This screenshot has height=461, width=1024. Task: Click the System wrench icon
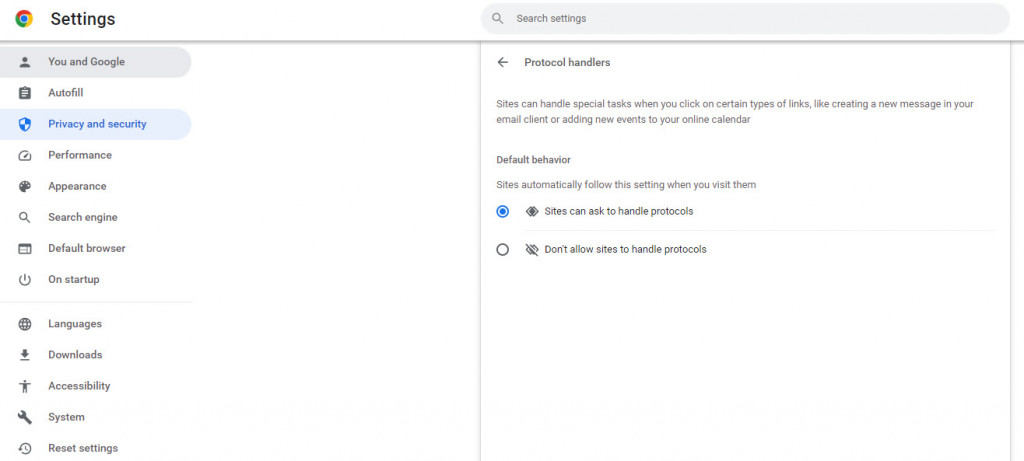25,417
